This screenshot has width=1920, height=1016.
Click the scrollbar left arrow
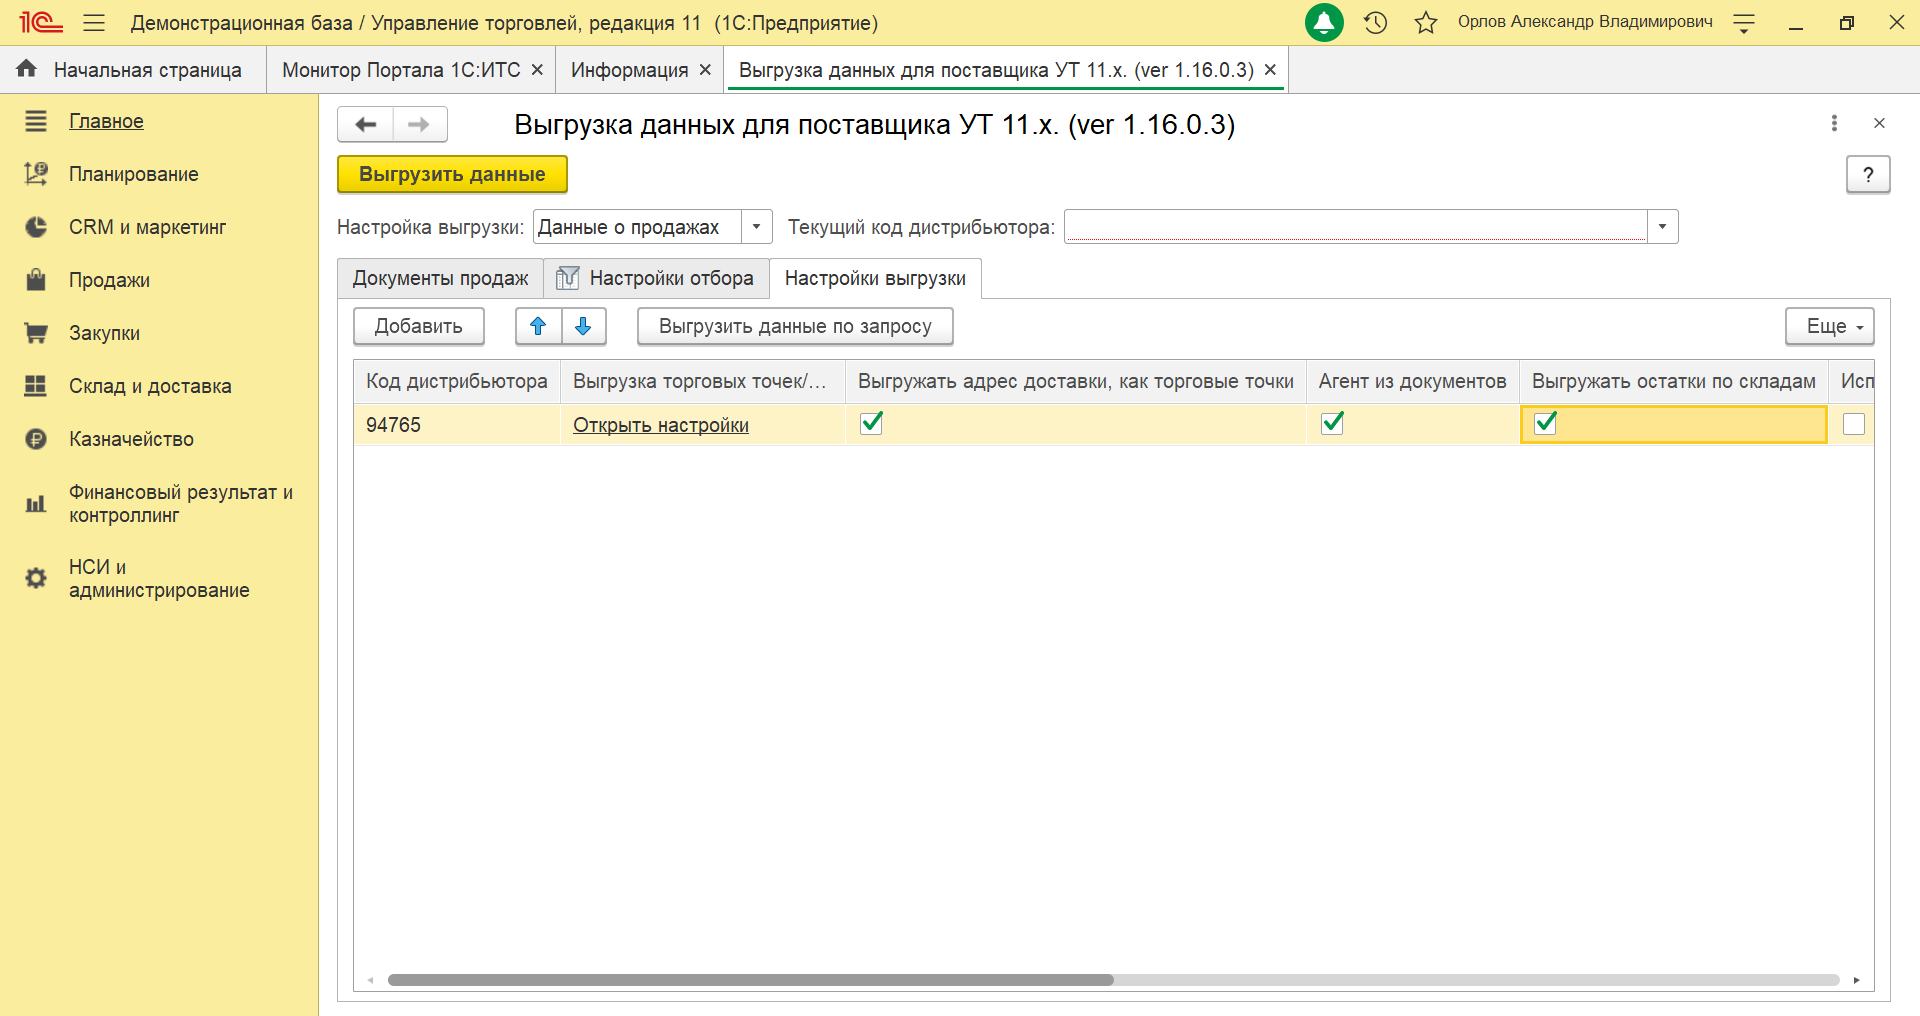[370, 980]
